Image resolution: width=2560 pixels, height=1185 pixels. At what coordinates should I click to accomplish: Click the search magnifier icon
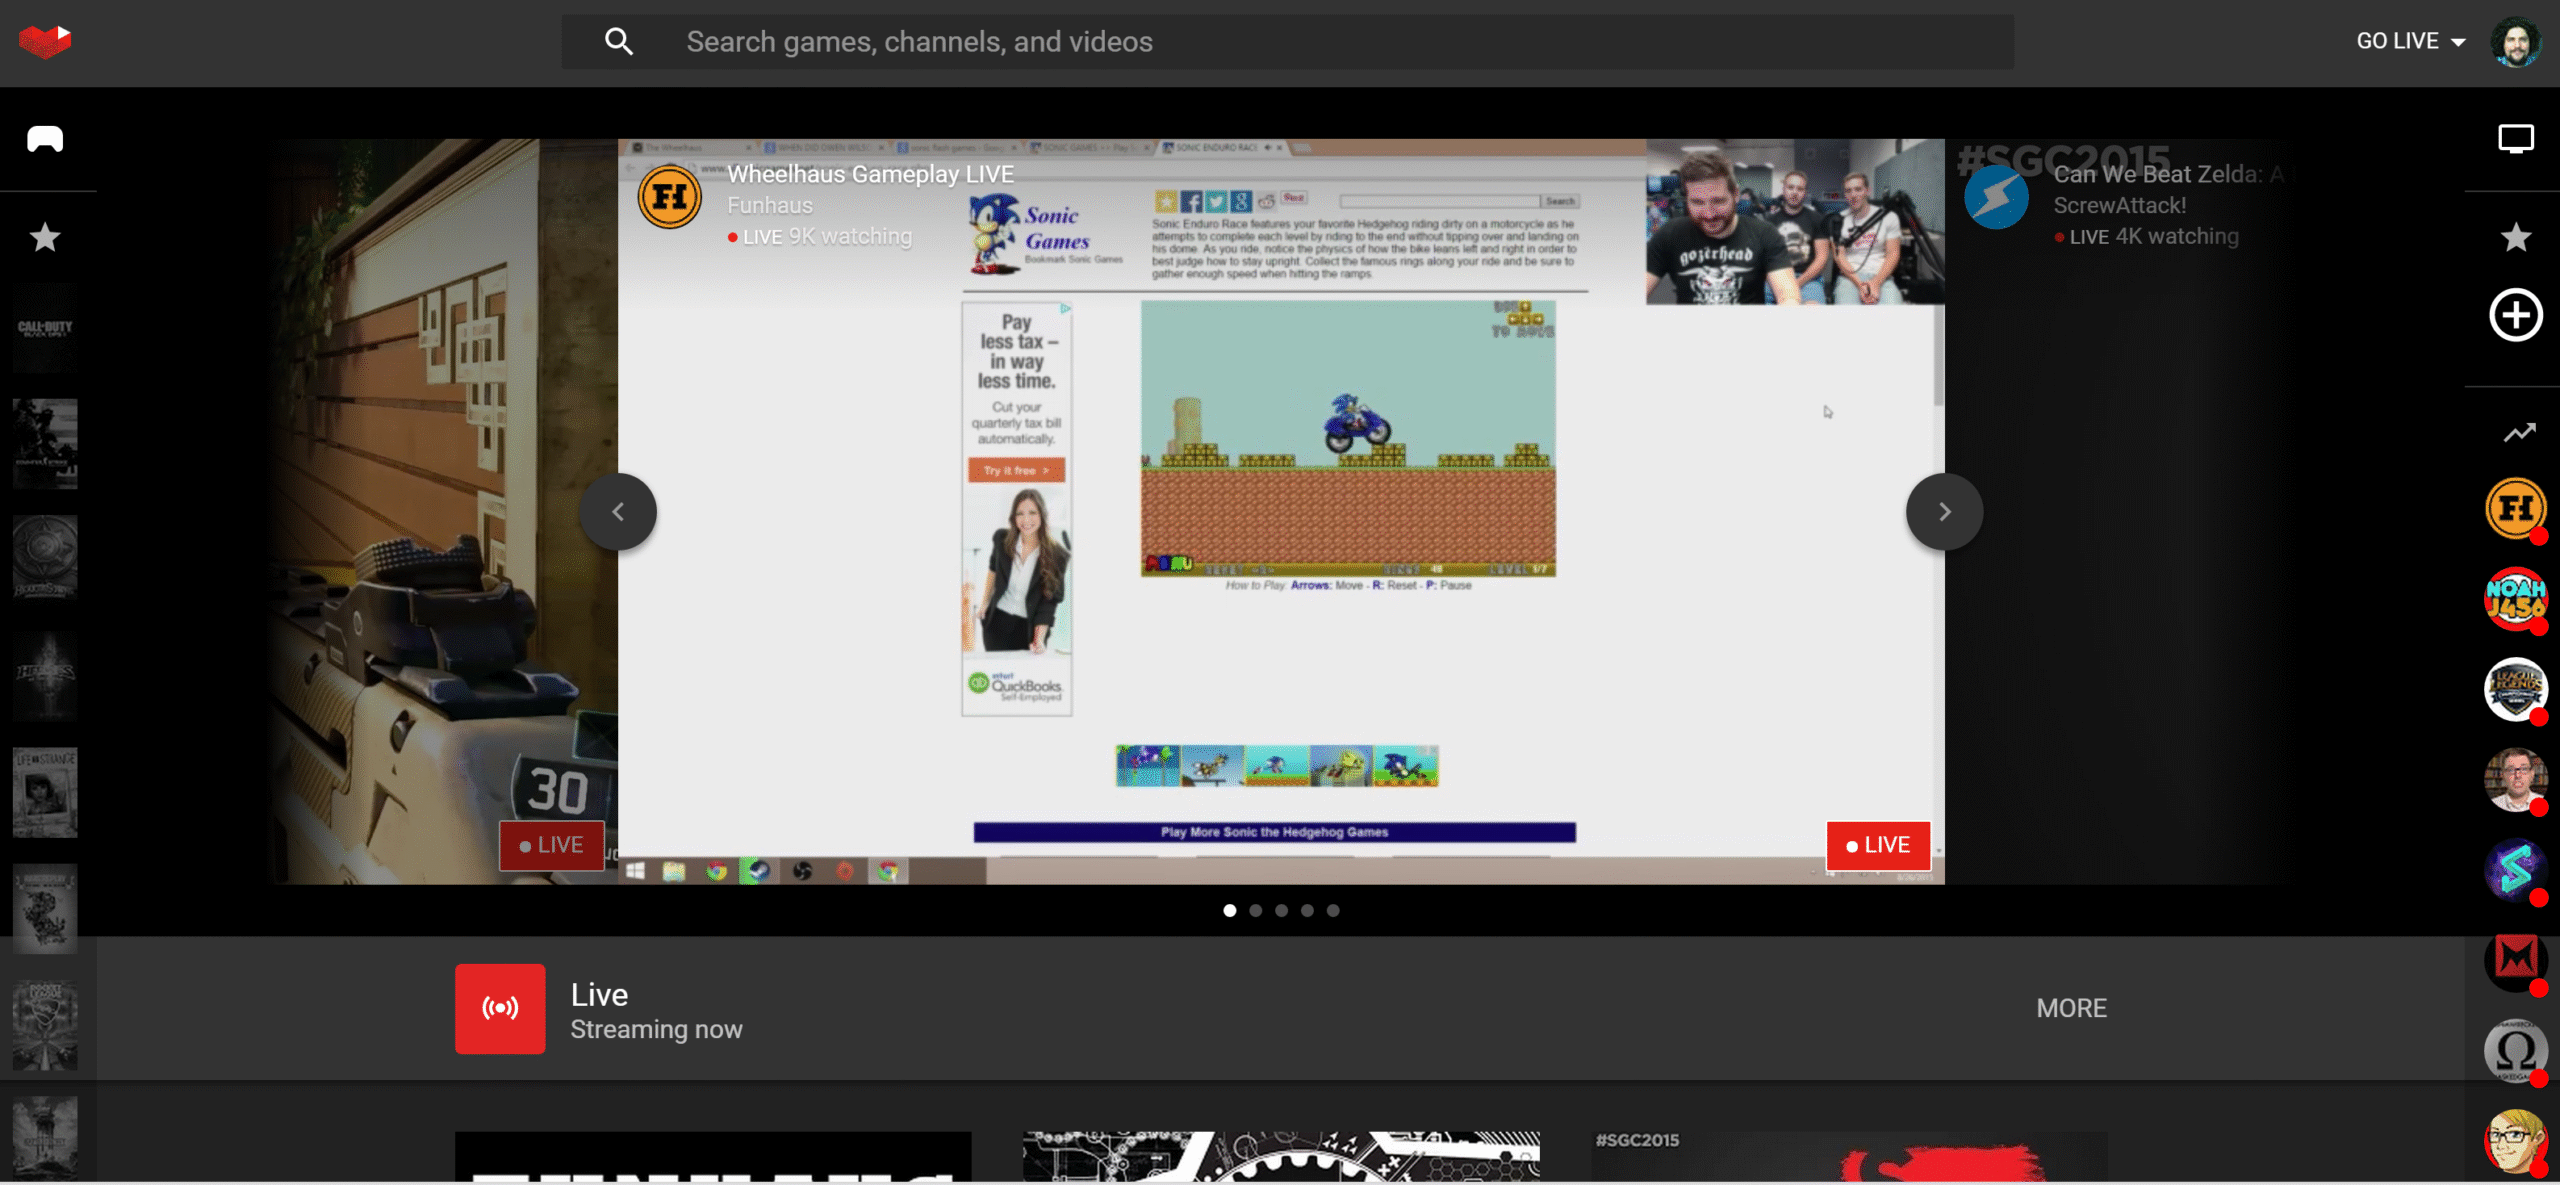(619, 41)
